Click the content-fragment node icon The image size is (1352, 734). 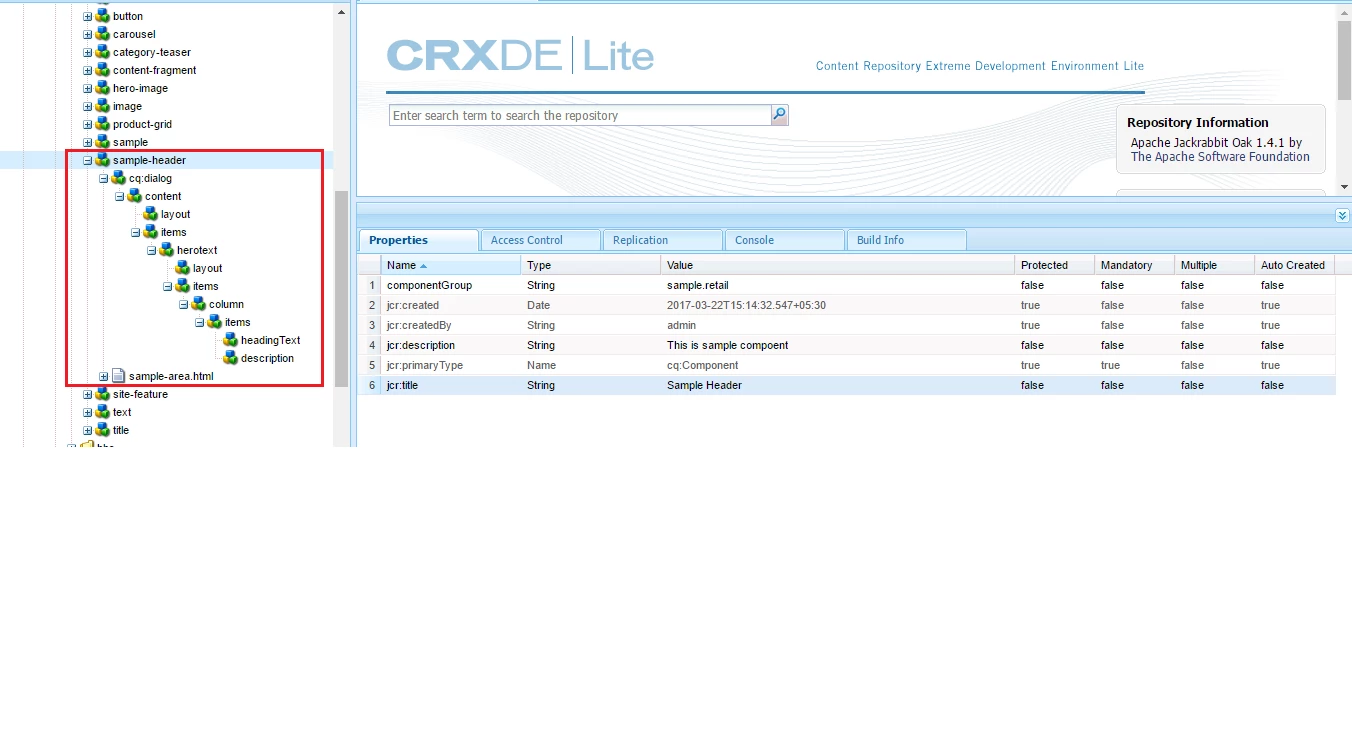[x=102, y=70]
